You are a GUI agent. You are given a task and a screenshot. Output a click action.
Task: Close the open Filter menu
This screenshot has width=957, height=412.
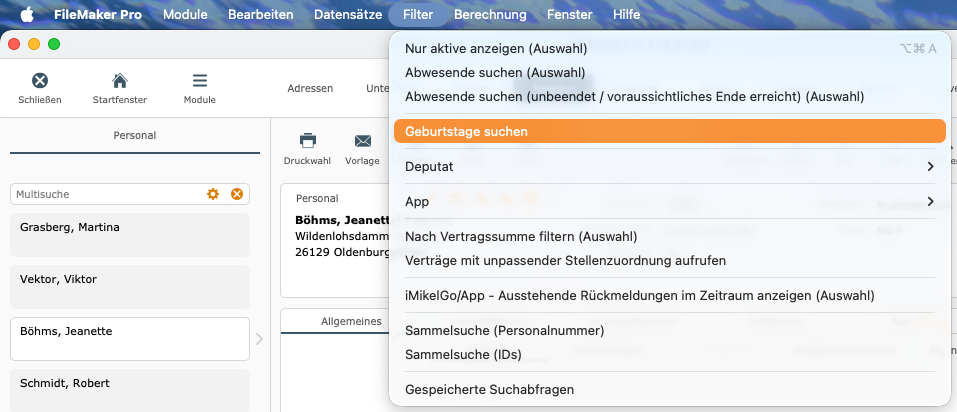pos(418,15)
